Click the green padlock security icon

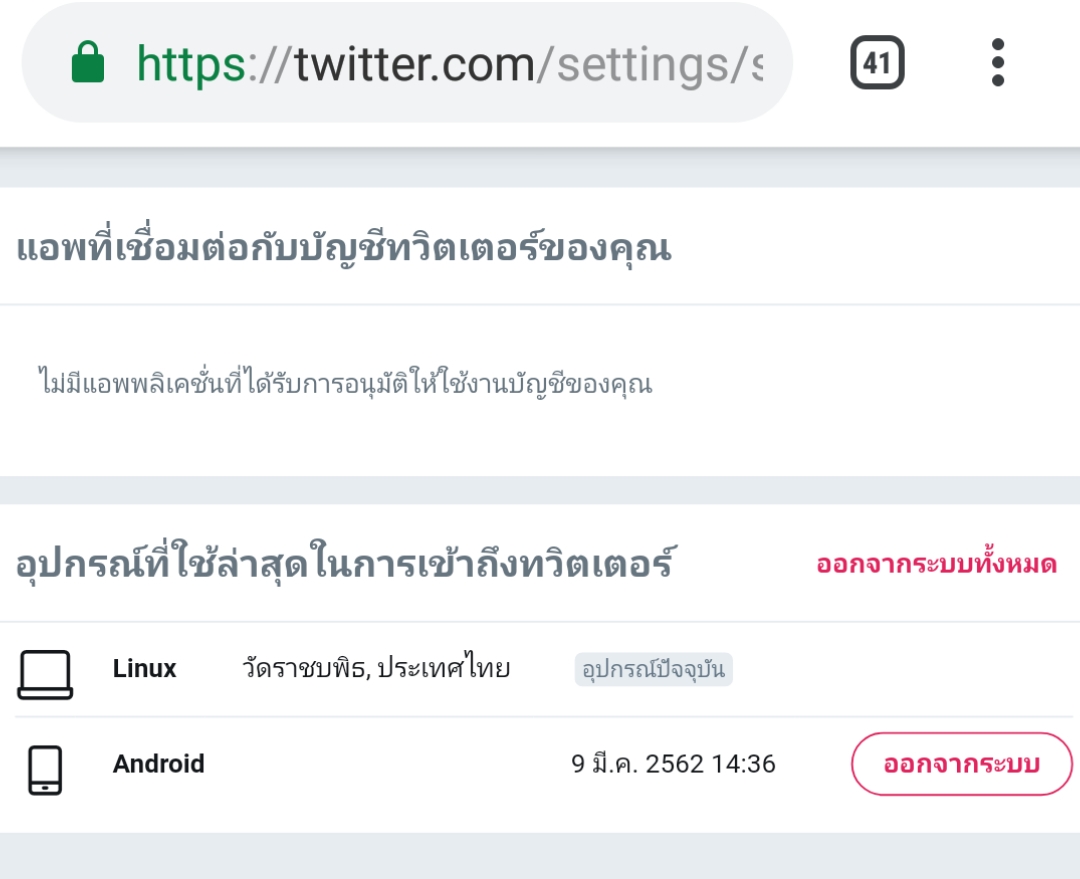pos(88,63)
